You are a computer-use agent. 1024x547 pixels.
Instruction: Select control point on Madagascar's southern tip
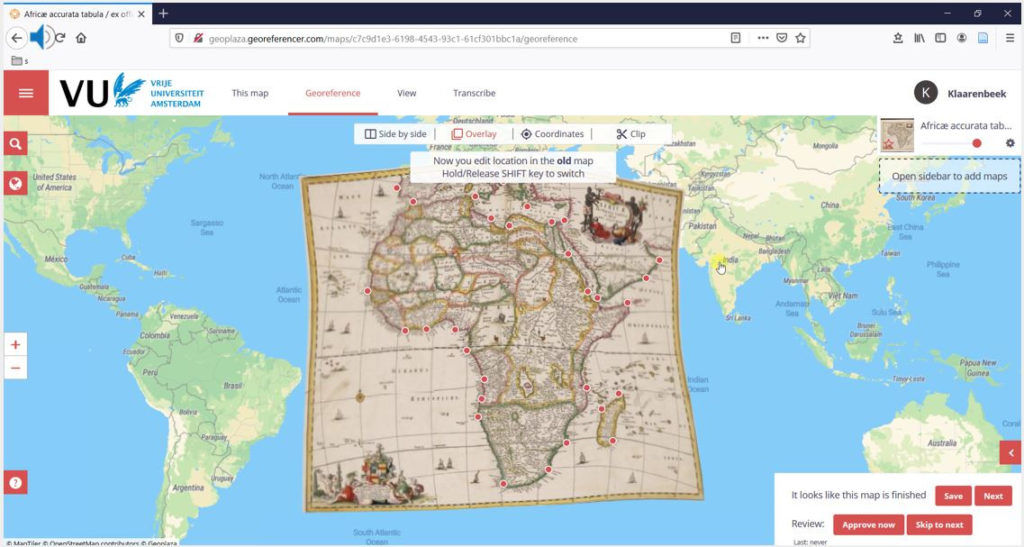coord(613,441)
